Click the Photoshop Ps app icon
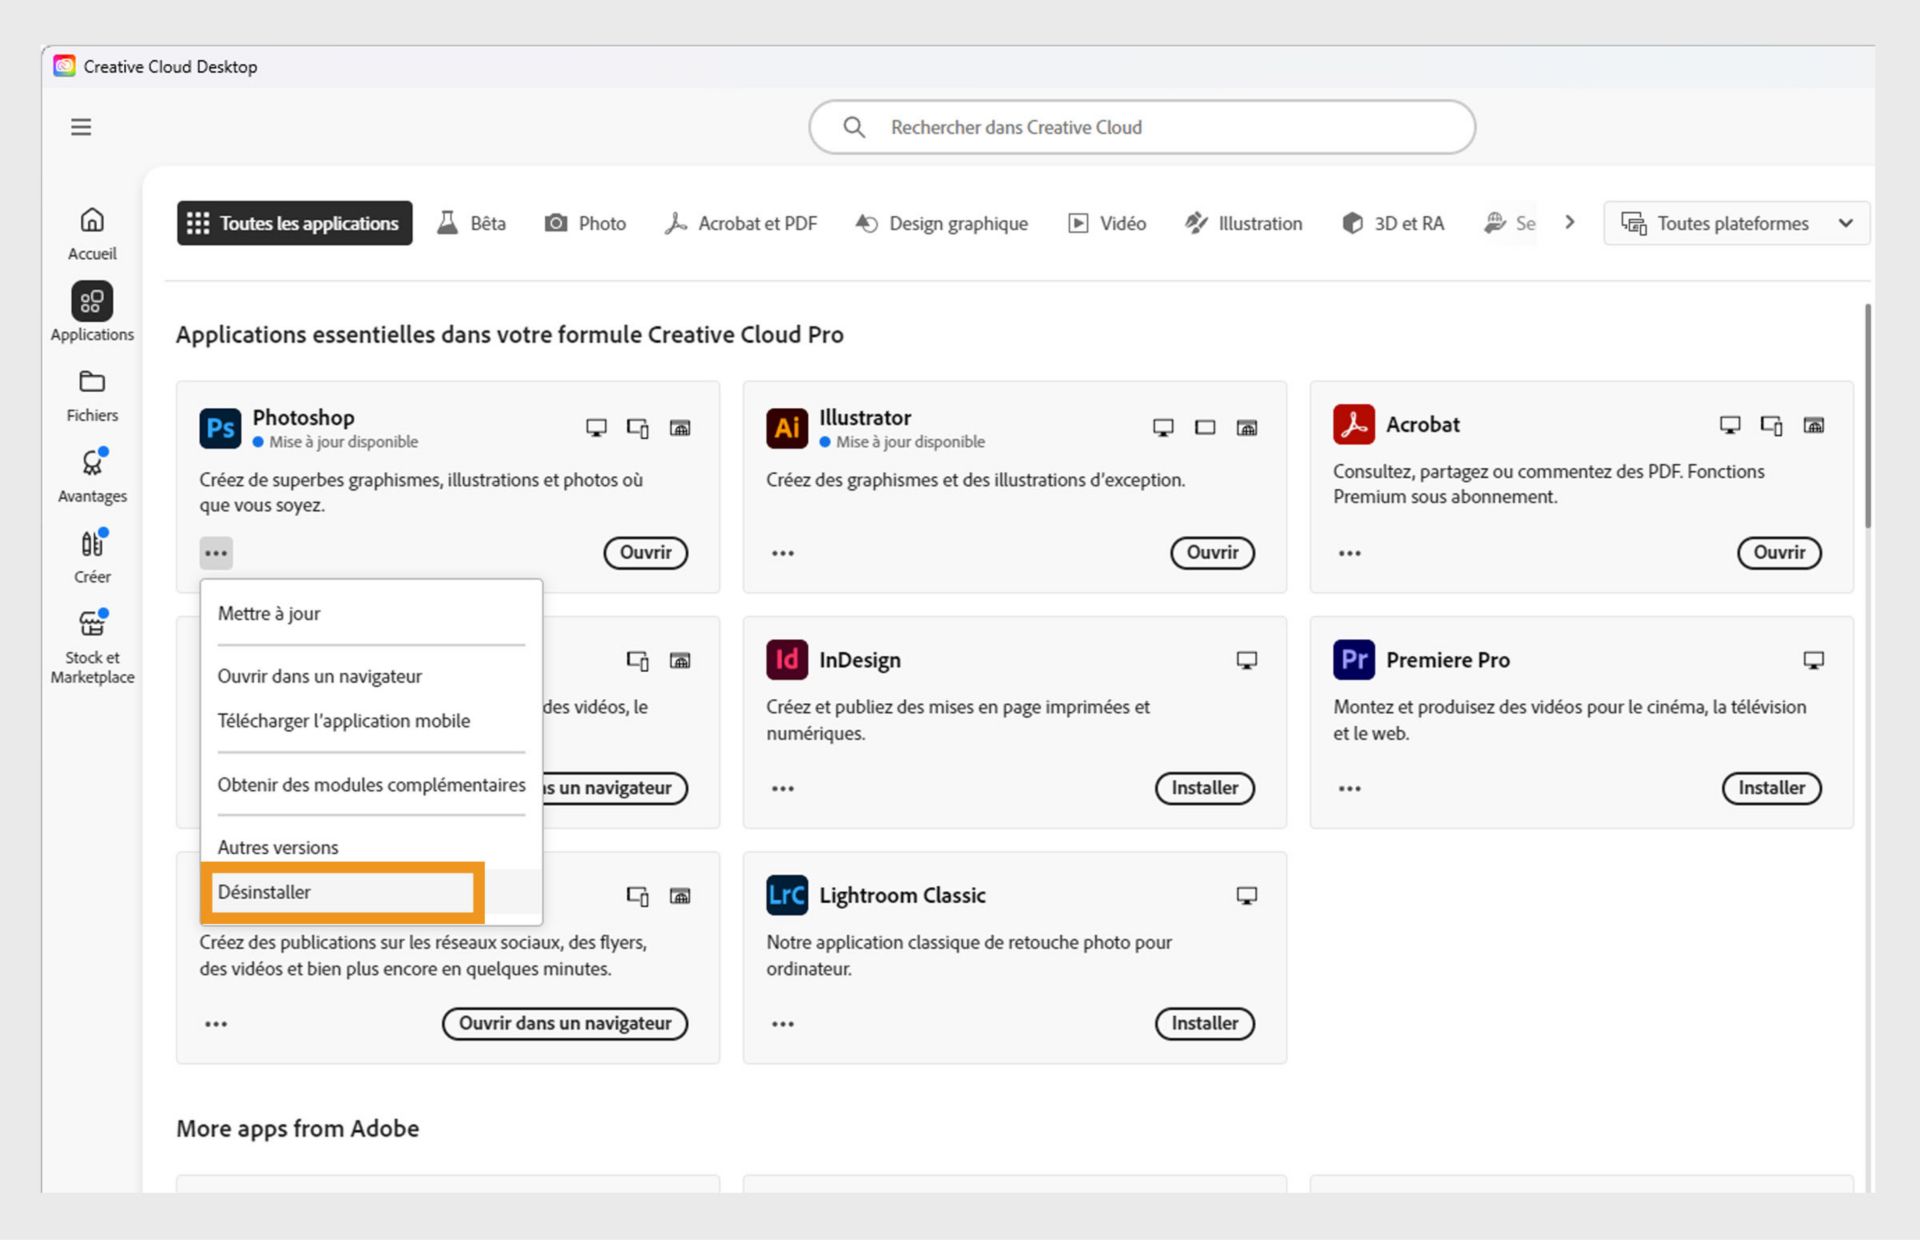 (x=220, y=428)
